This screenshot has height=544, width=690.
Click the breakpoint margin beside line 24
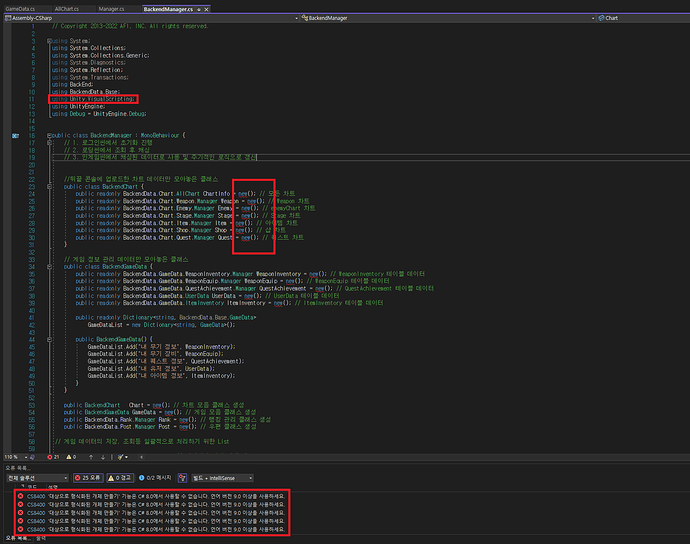click(x=6, y=194)
